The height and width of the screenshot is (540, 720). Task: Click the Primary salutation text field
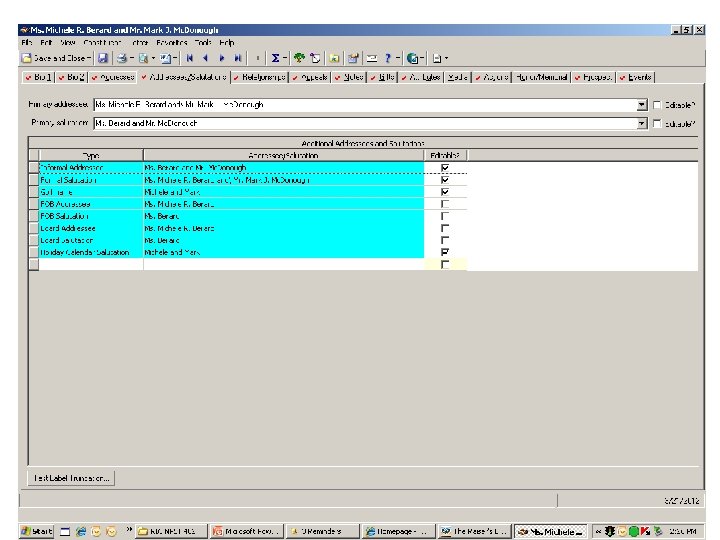coord(365,123)
